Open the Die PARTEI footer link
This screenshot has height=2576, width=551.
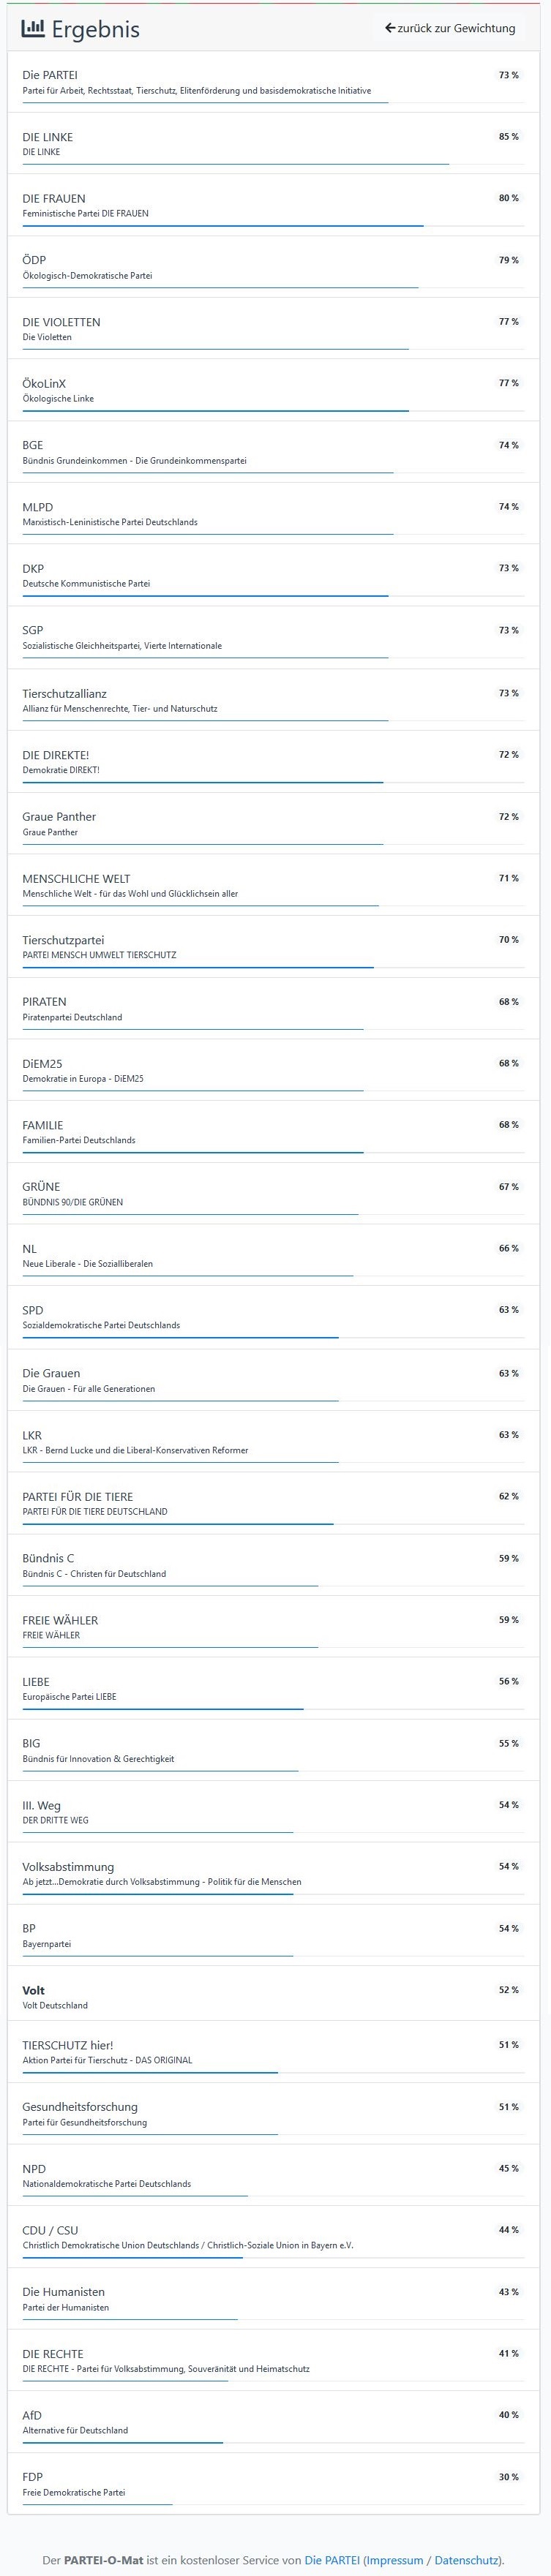(x=332, y=2559)
